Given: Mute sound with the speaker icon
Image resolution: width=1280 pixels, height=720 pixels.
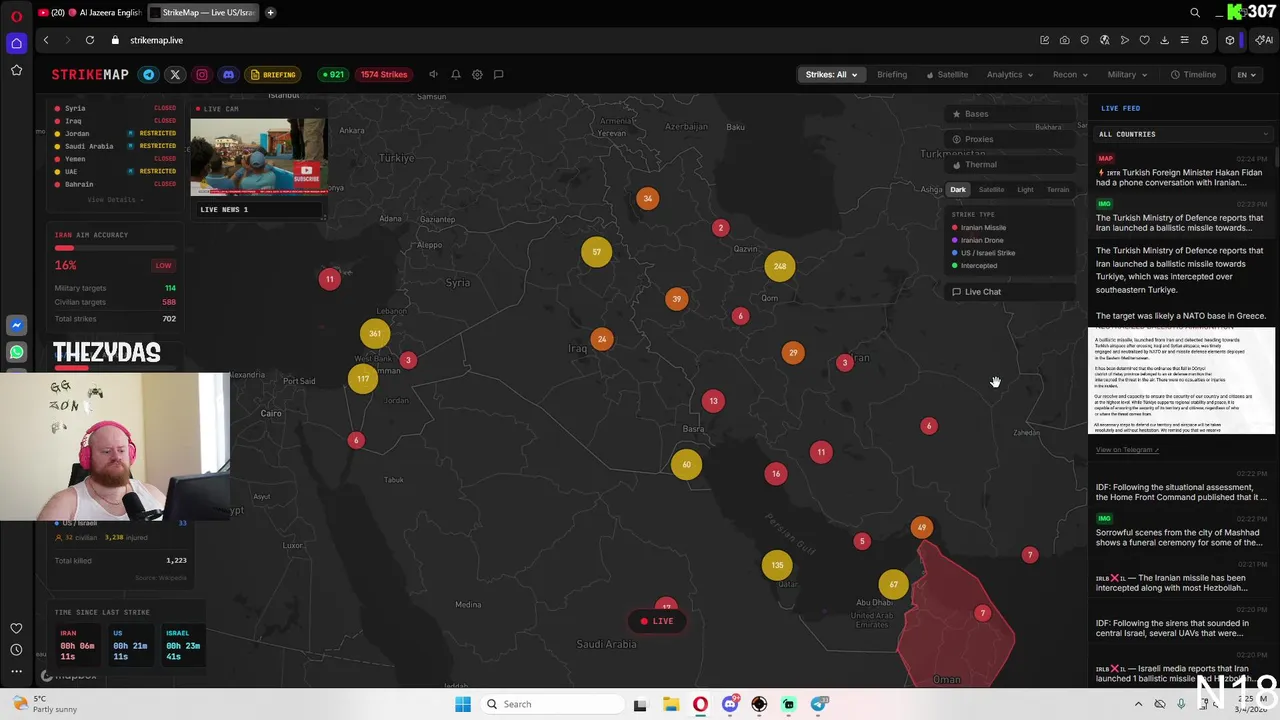Looking at the screenshot, I should click(x=433, y=74).
